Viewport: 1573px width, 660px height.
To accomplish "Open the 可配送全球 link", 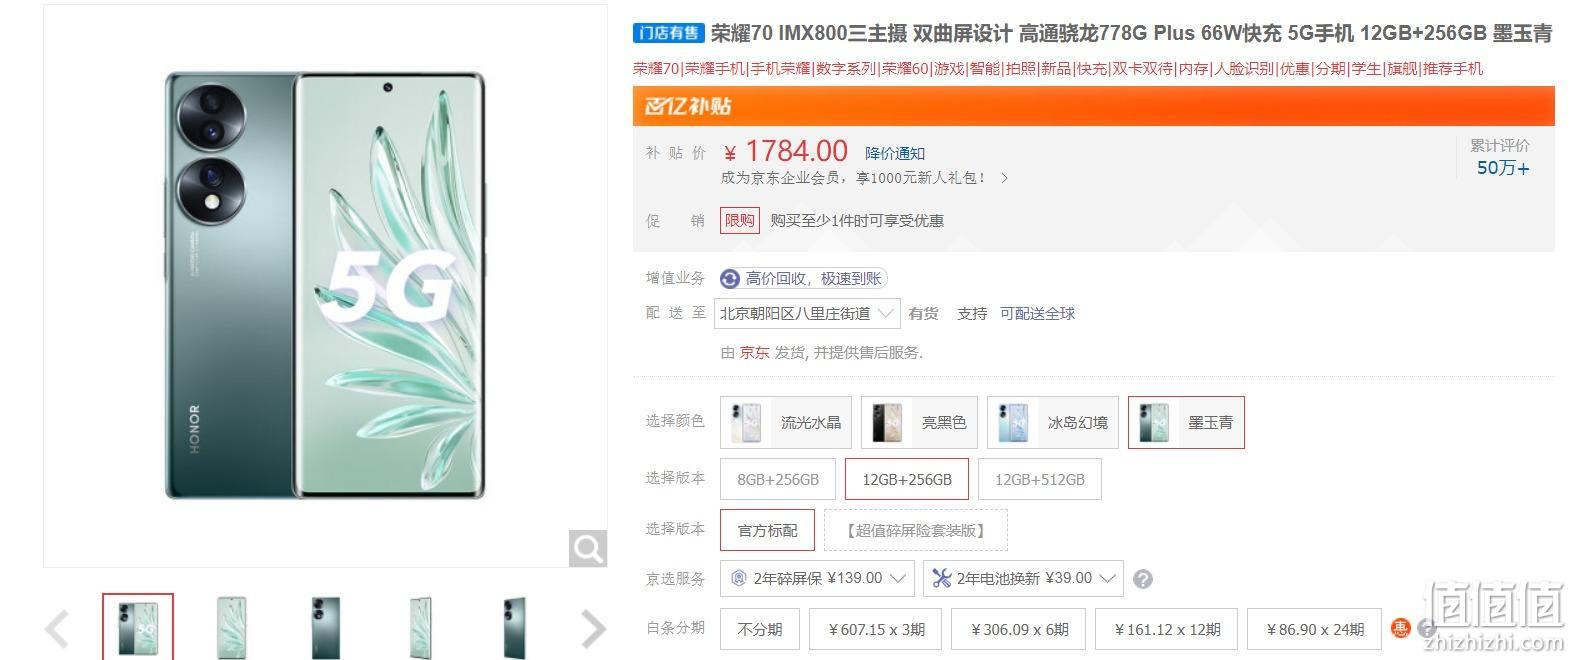I will (1037, 313).
